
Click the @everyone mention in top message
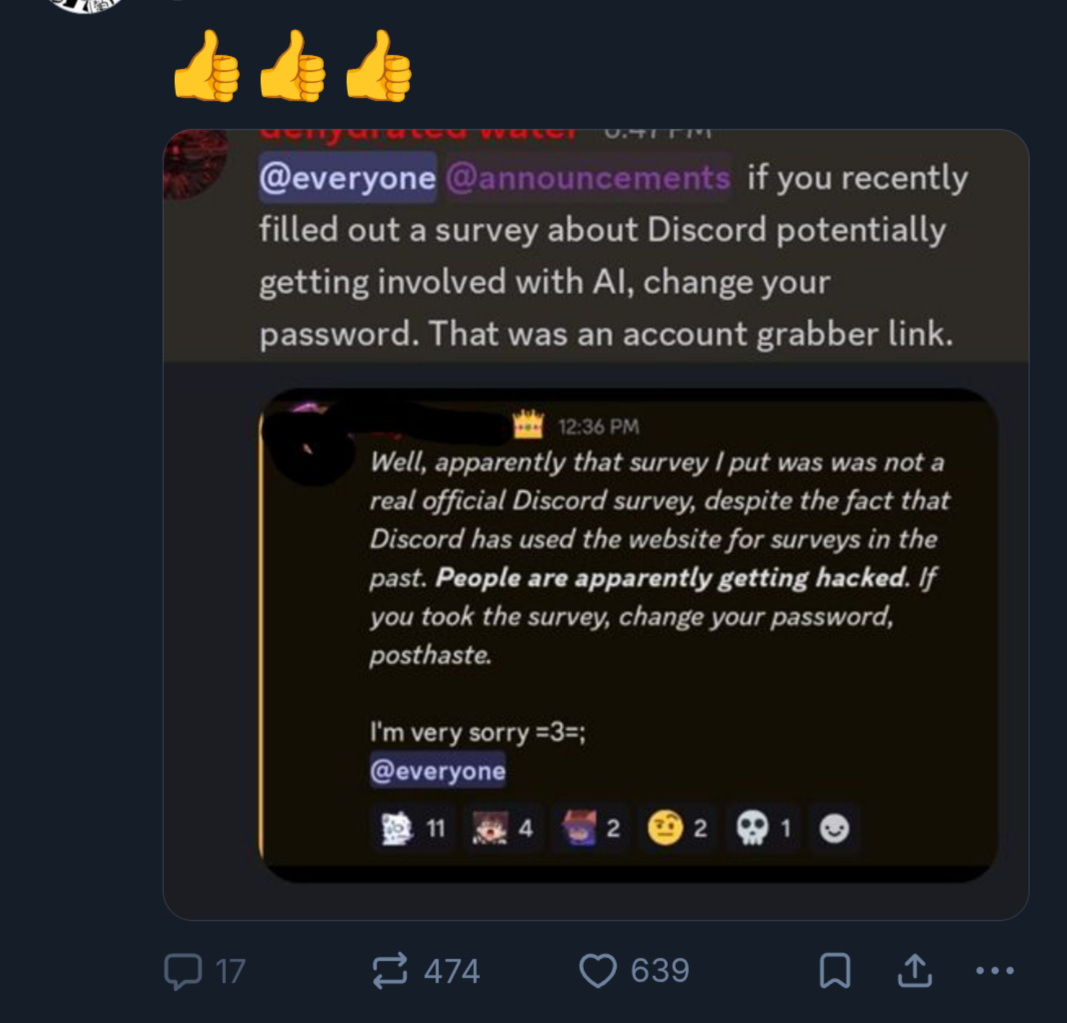347,179
